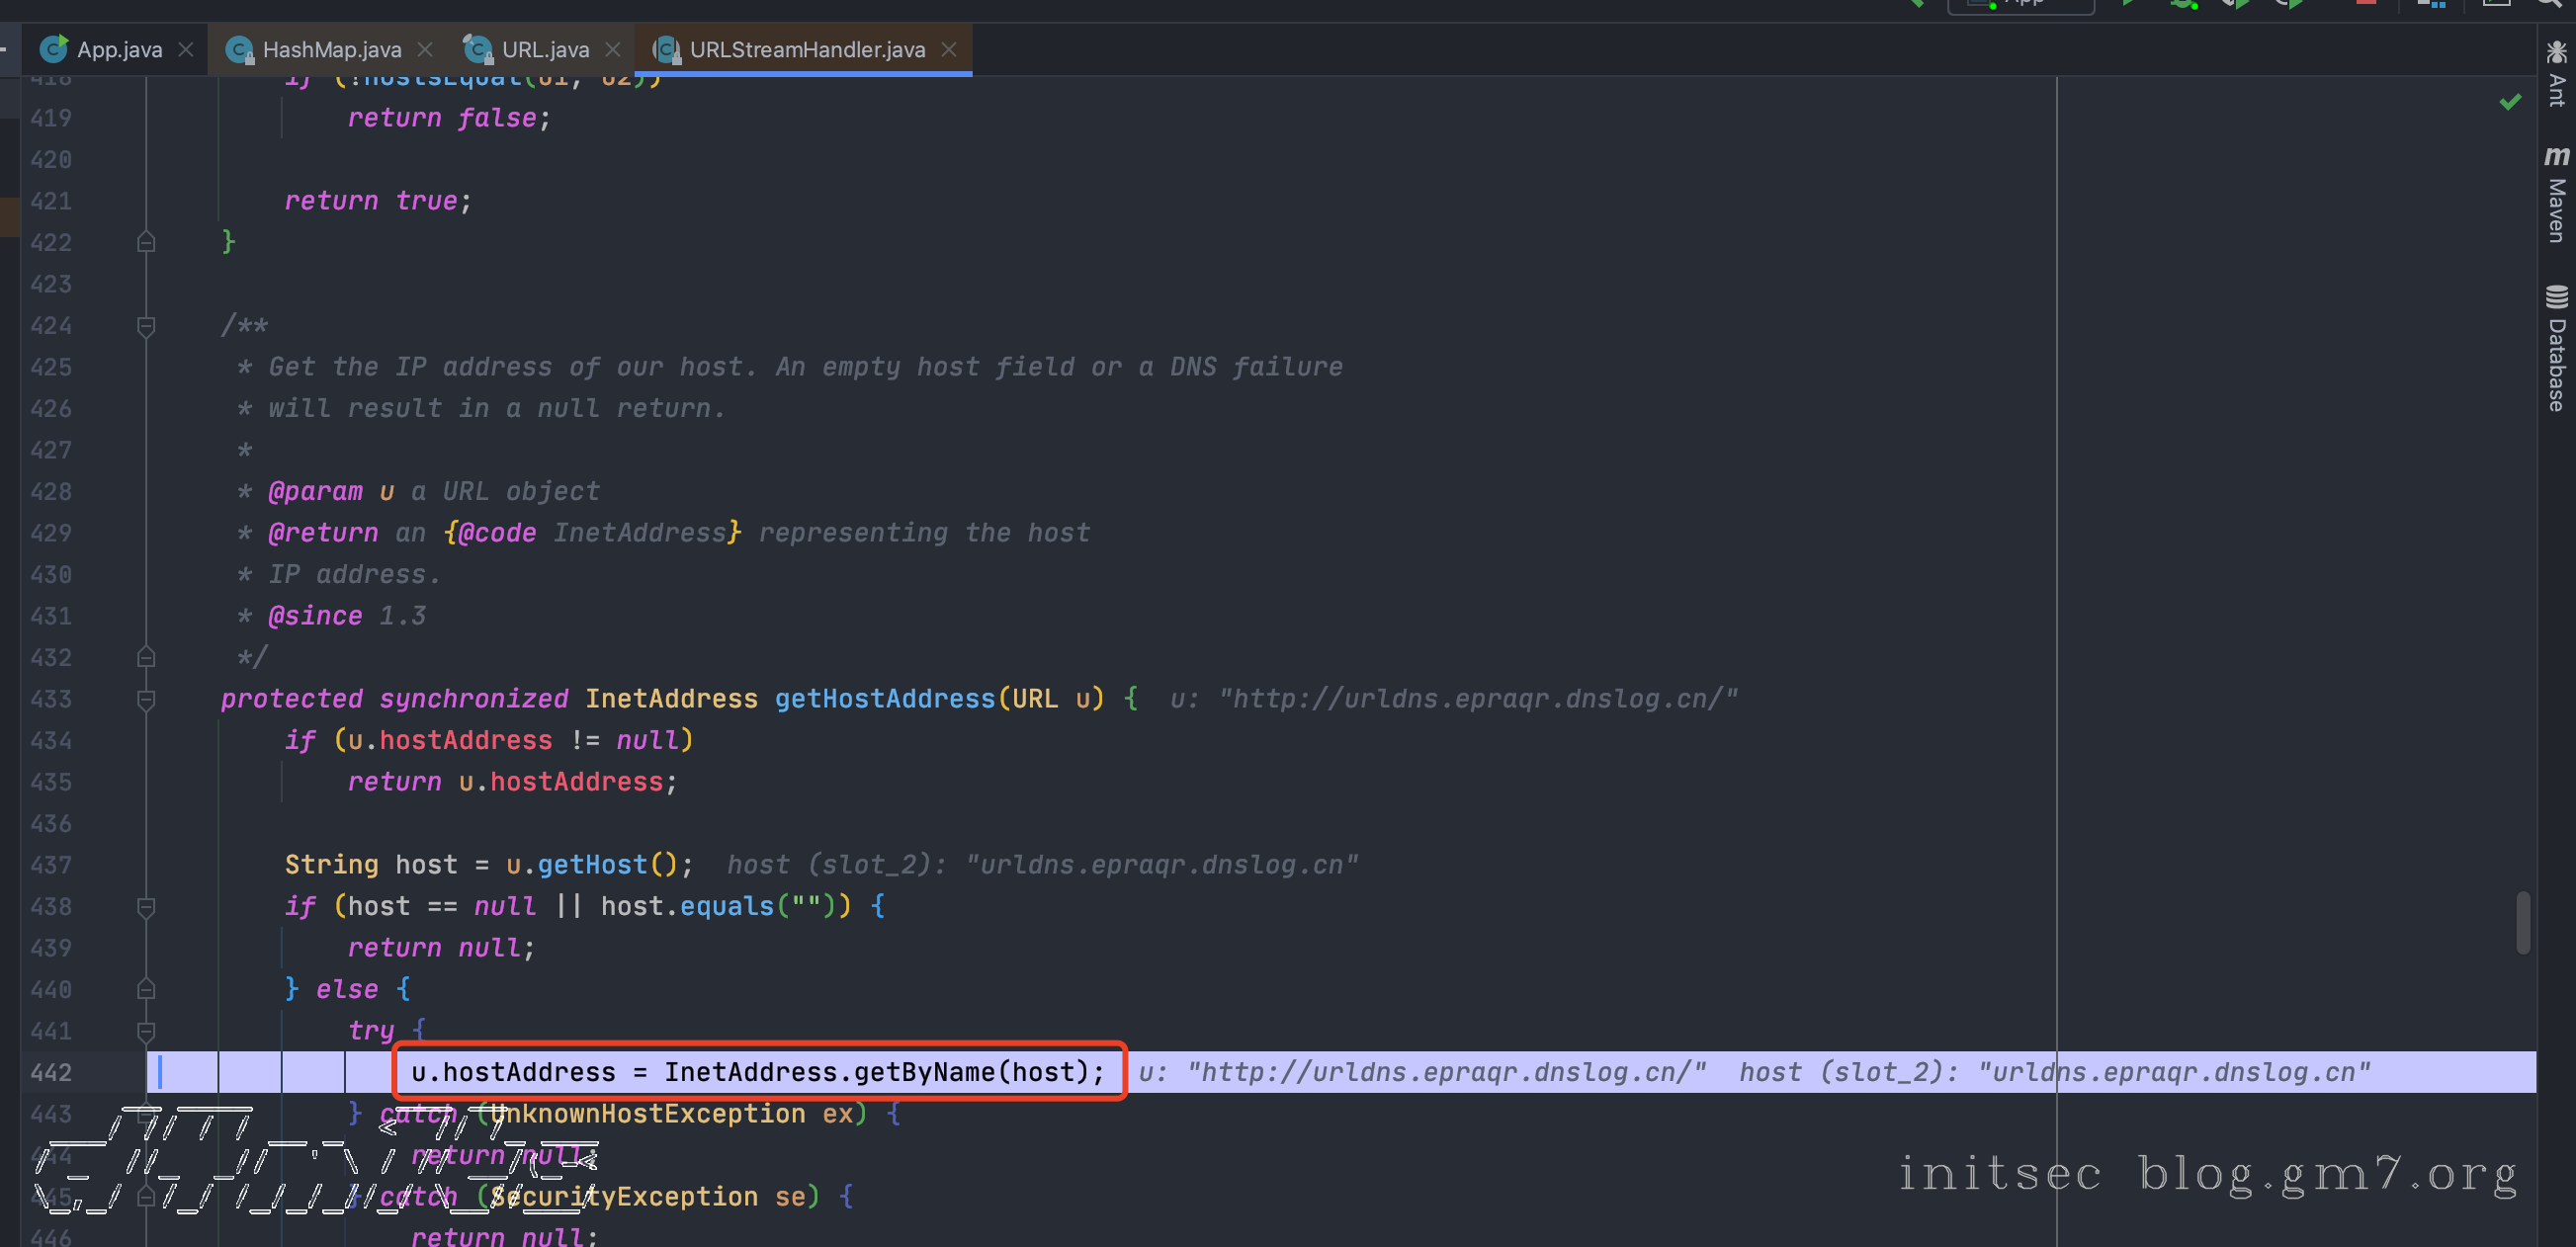
Task: Click the getHostAddress method name
Action: click(x=884, y=698)
